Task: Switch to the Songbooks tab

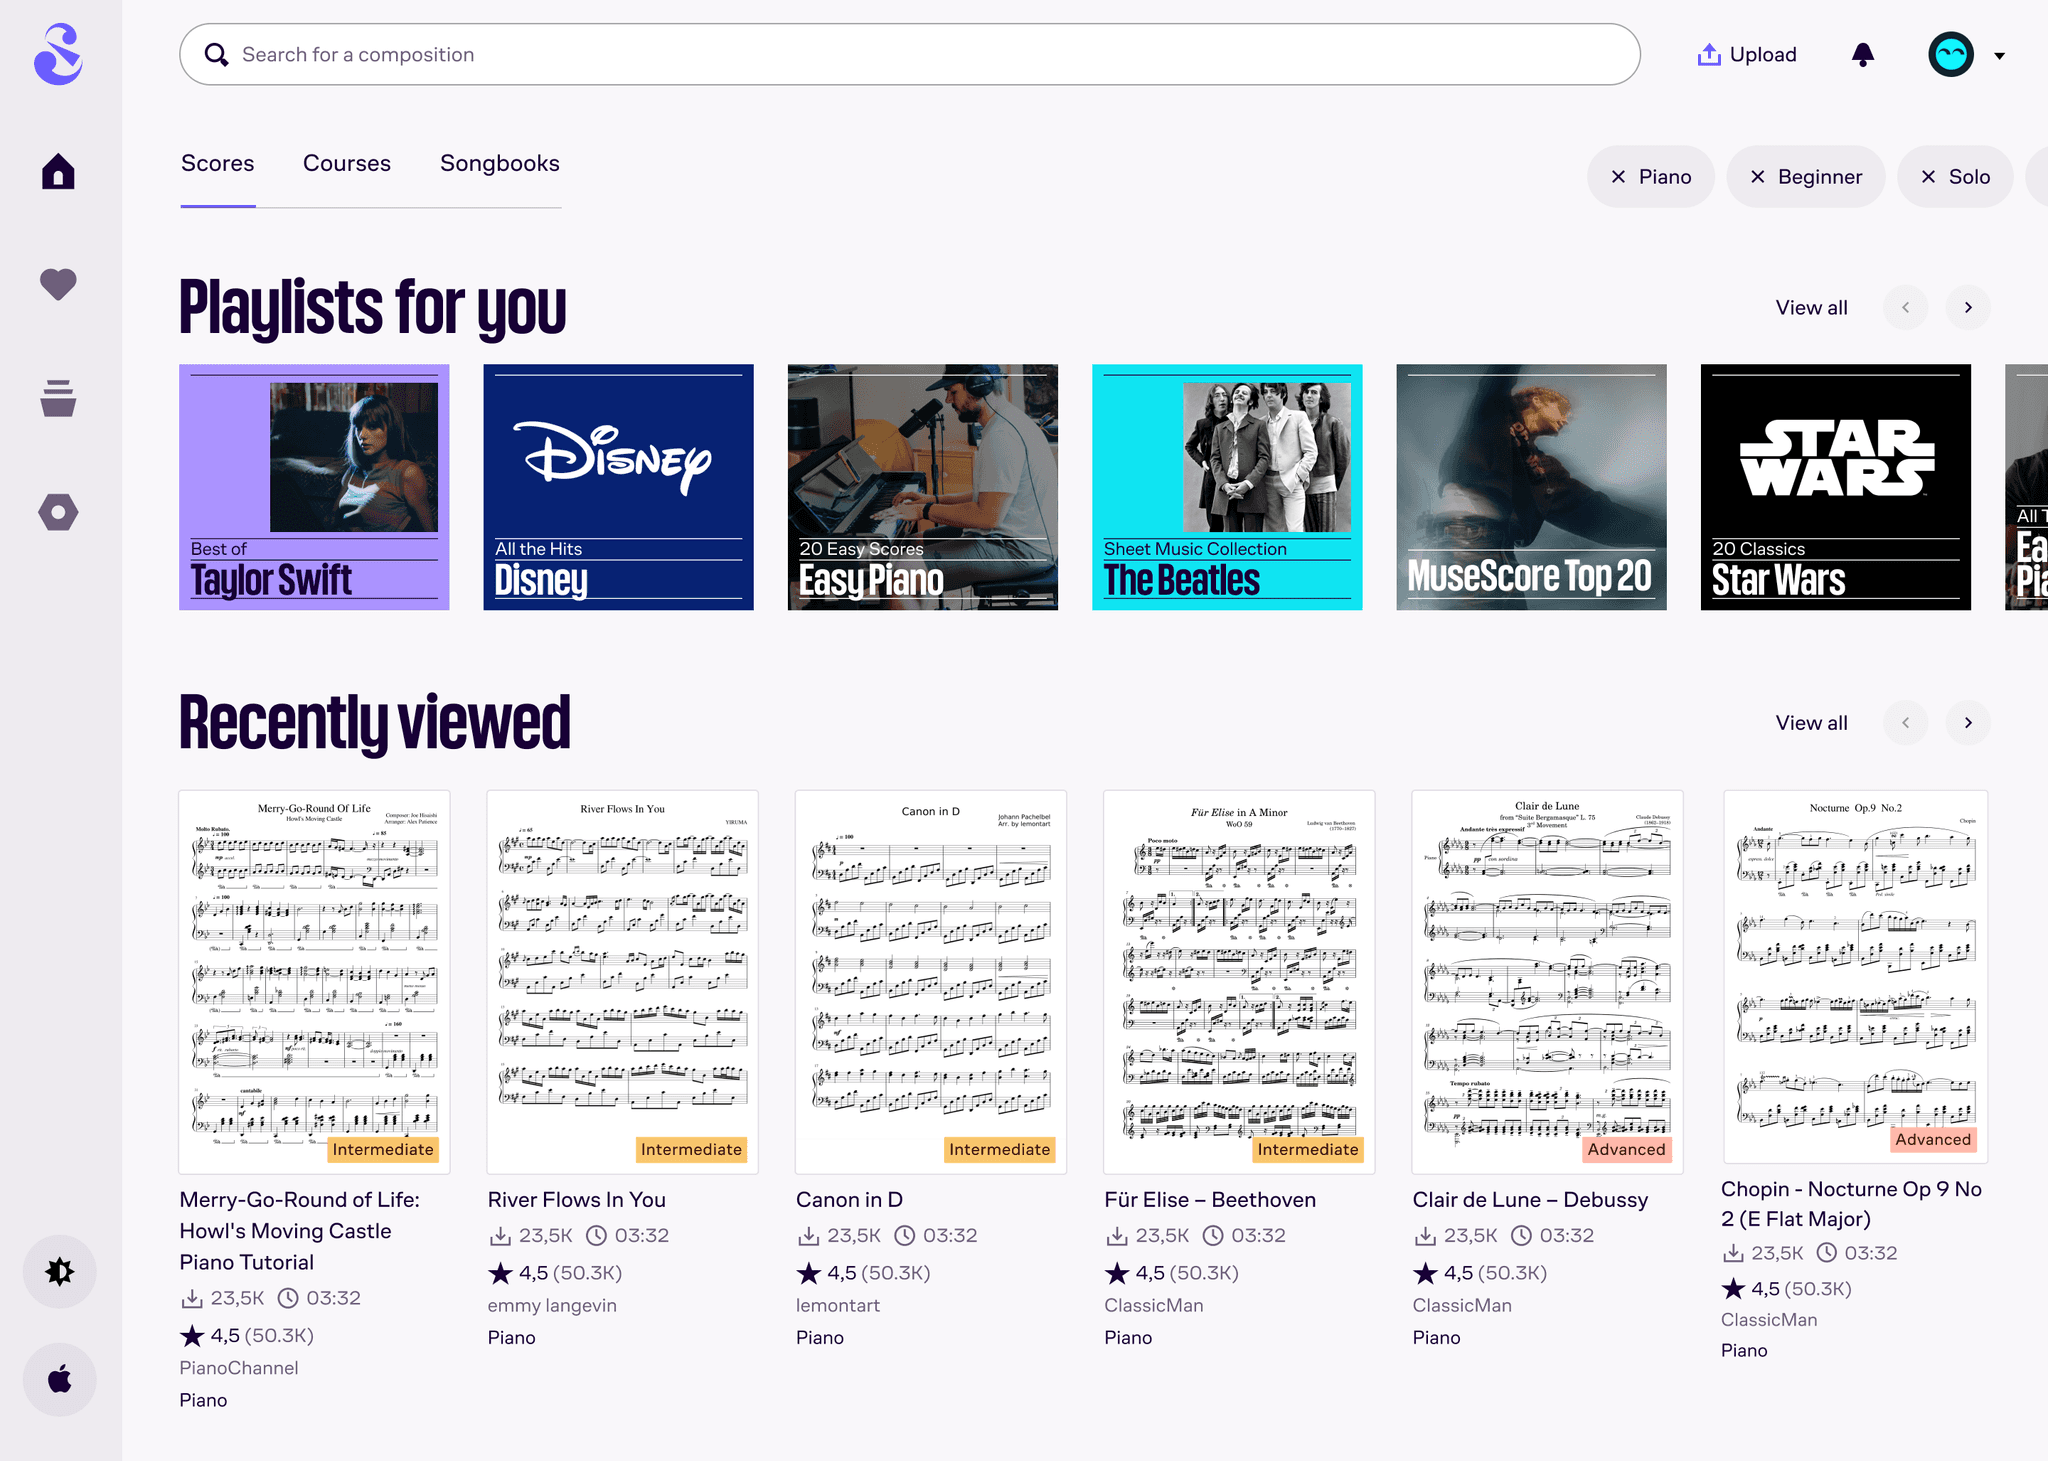Action: [500, 163]
